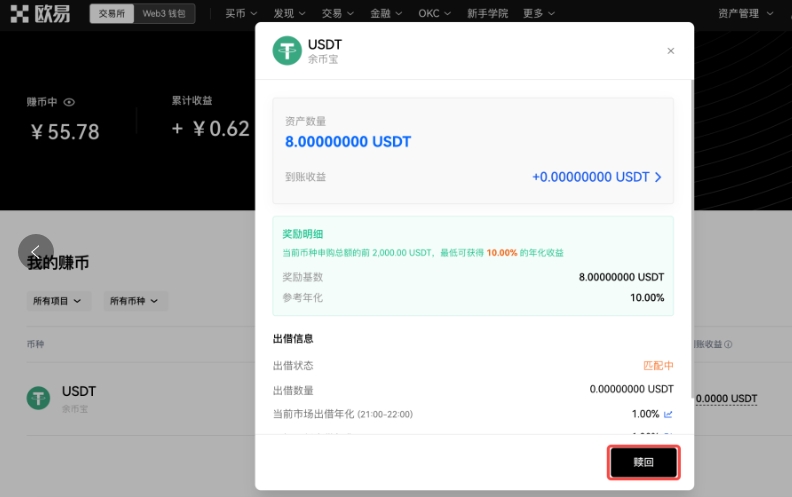Viewport: 792px width, 497px height.
Task: Open the OKC dropdown
Action: [x=434, y=14]
